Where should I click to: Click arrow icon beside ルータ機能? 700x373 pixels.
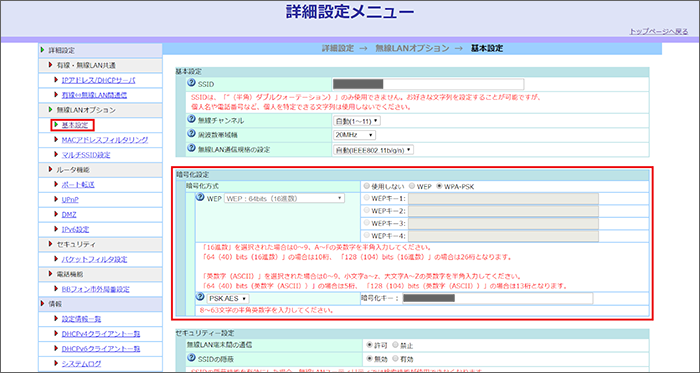pos(50,170)
